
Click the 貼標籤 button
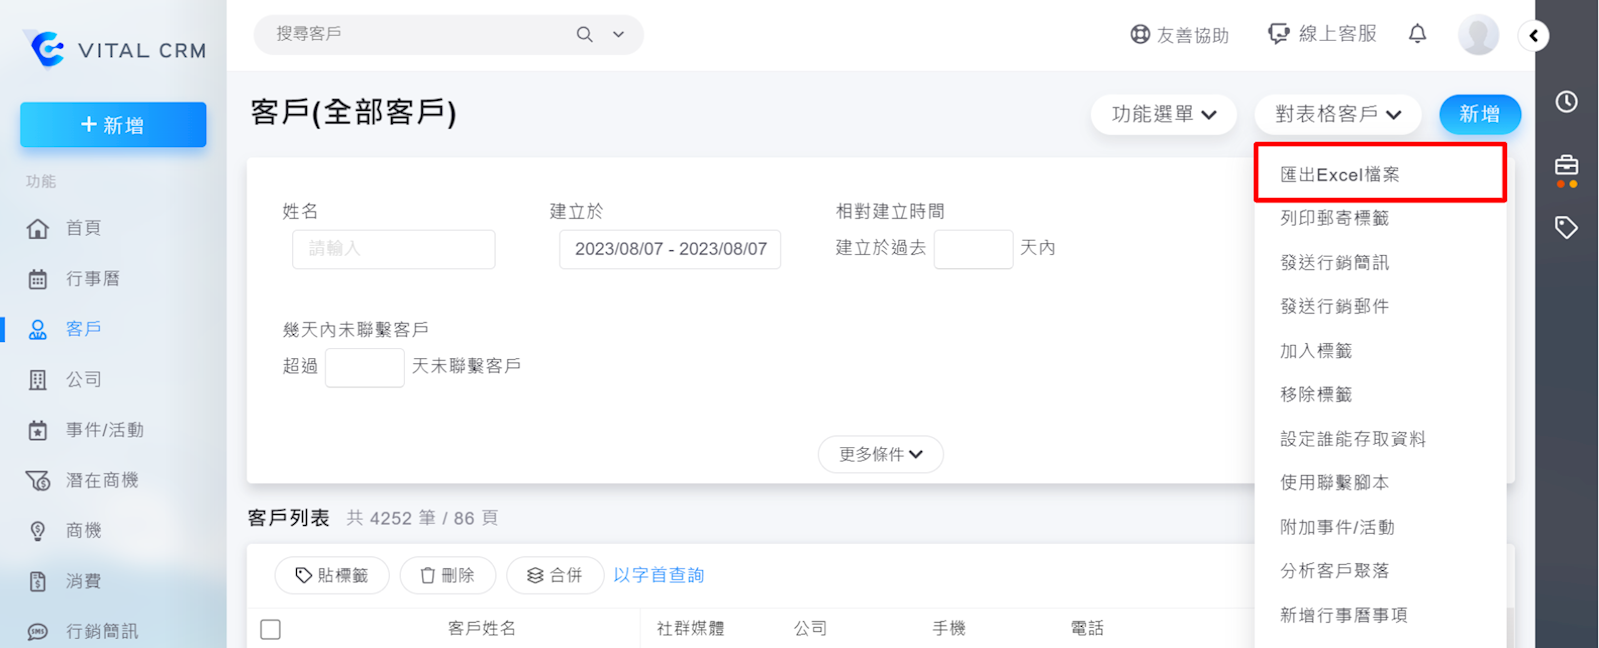(x=332, y=575)
